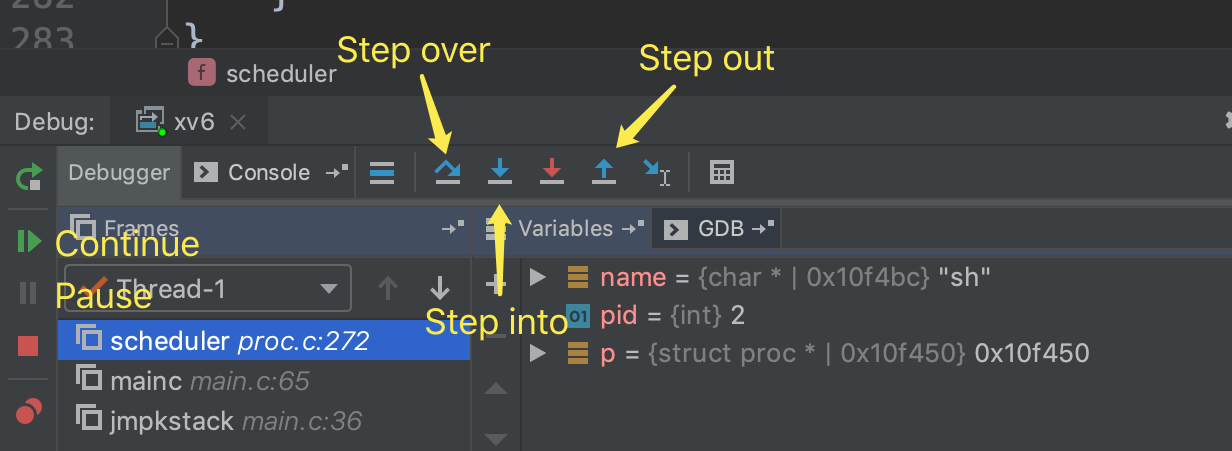The height and width of the screenshot is (451, 1232).
Task: Click the Step Out arrow icon
Action: [603, 172]
